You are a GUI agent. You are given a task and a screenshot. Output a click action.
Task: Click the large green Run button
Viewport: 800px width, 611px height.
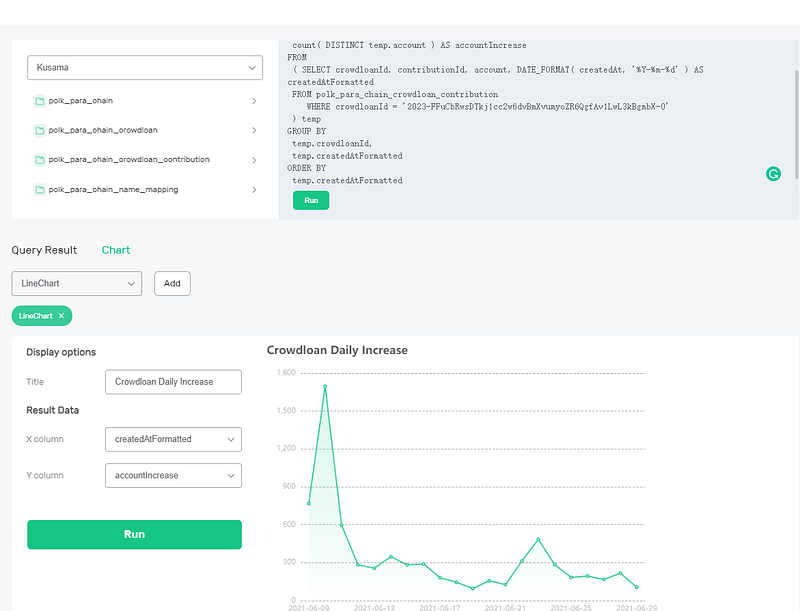[x=134, y=534]
